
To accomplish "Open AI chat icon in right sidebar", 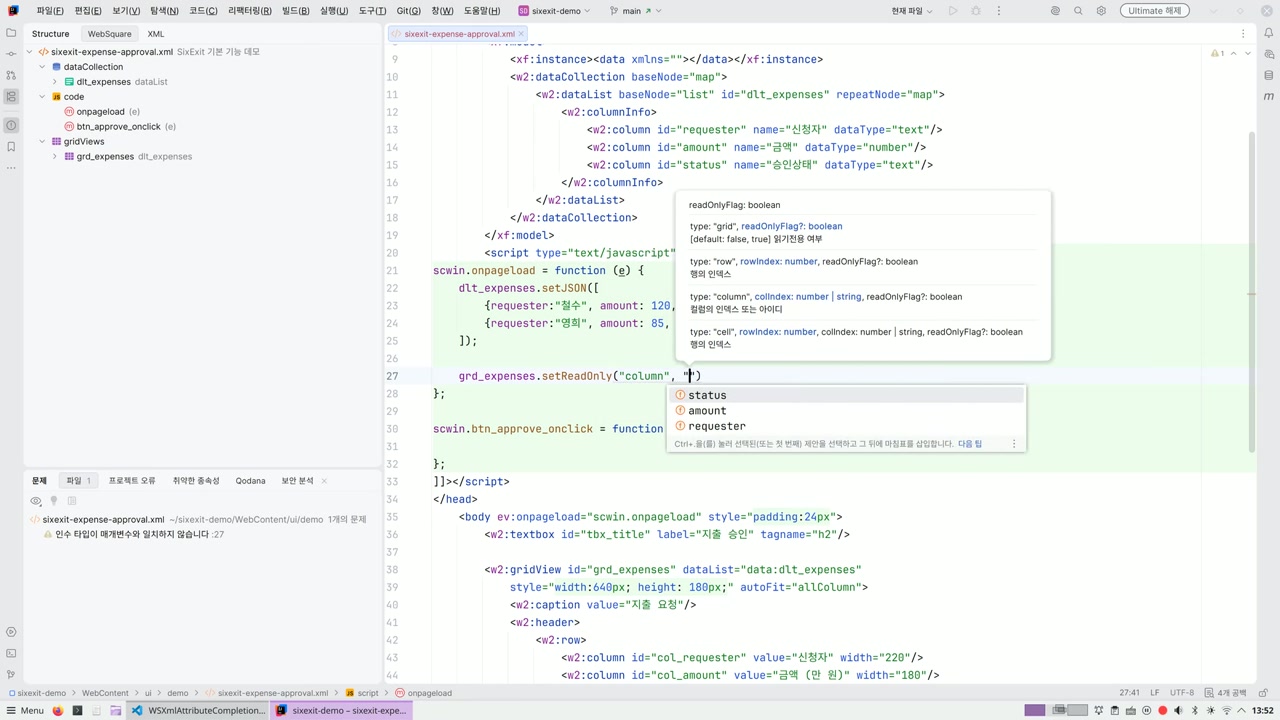I will click(1269, 53).
